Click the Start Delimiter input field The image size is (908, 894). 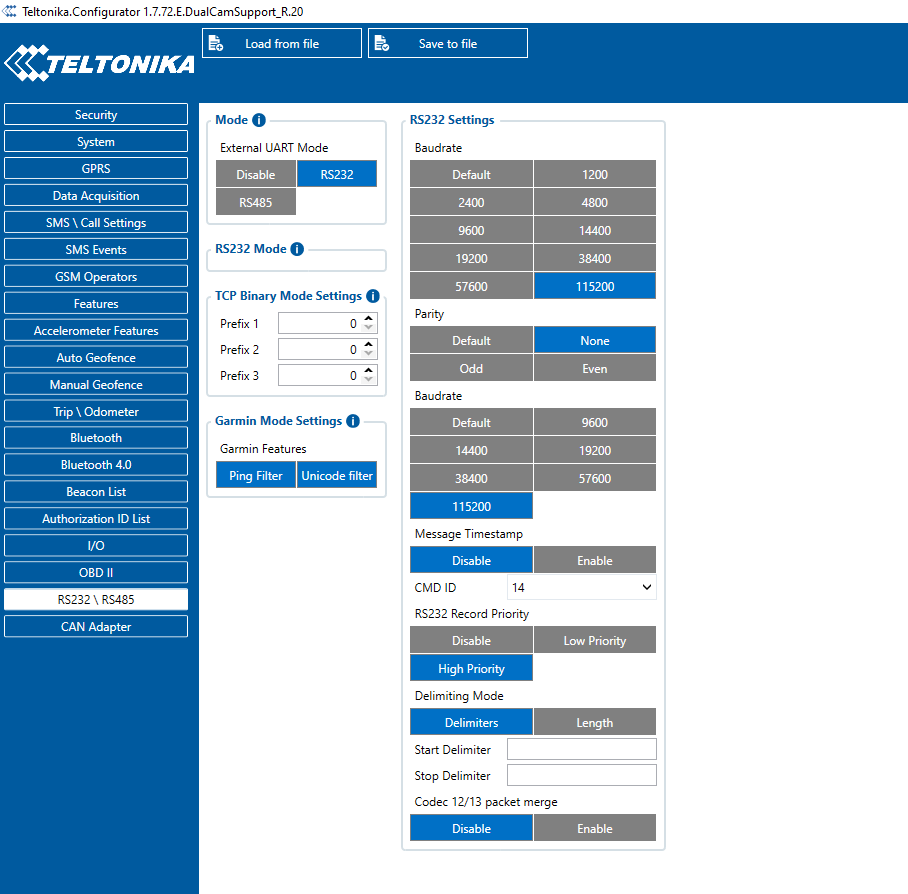[581, 749]
